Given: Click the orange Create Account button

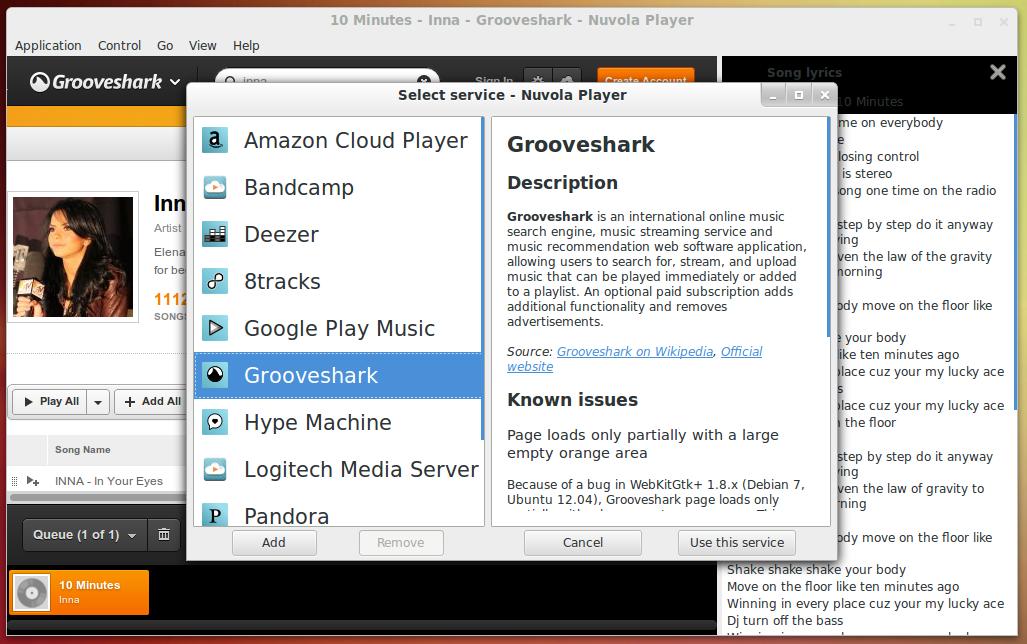Looking at the screenshot, I should [644, 78].
